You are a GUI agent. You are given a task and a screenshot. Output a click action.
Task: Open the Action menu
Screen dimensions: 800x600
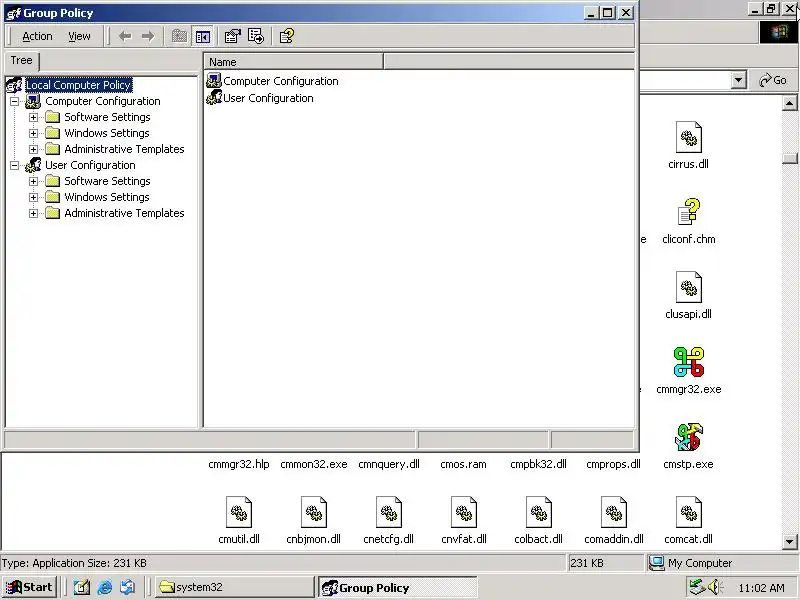tap(37, 36)
